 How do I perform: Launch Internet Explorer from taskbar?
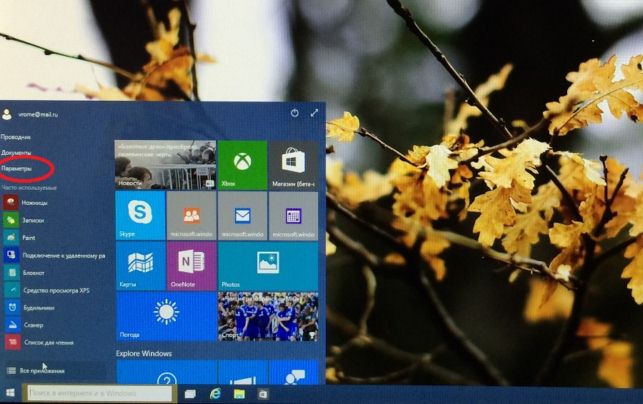click(x=215, y=394)
